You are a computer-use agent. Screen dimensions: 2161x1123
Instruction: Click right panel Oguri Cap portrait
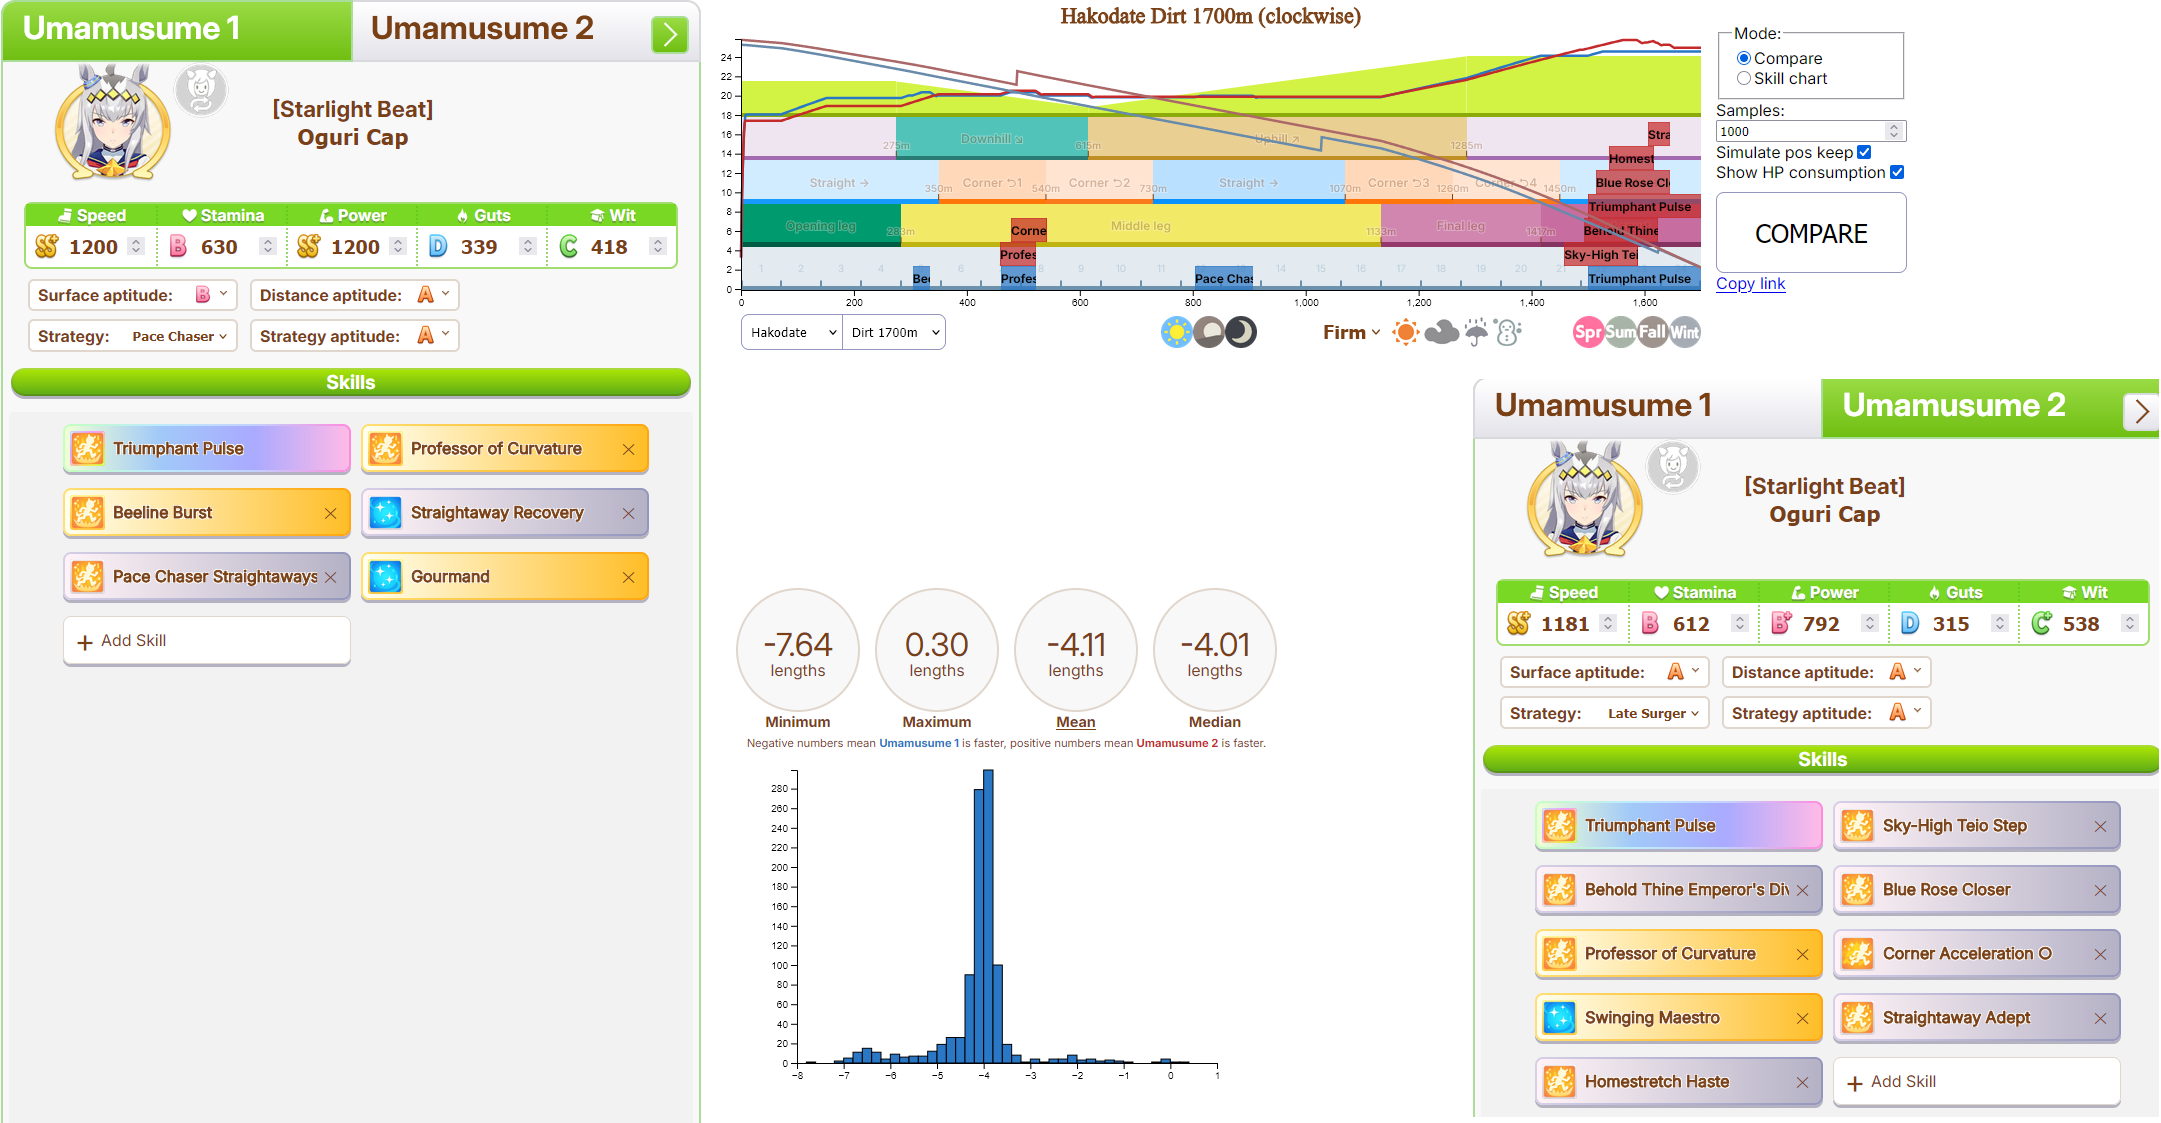pyautogui.click(x=1584, y=499)
